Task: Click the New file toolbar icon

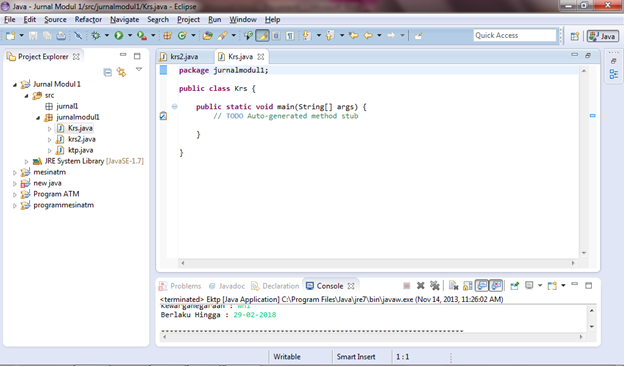Action: point(10,36)
